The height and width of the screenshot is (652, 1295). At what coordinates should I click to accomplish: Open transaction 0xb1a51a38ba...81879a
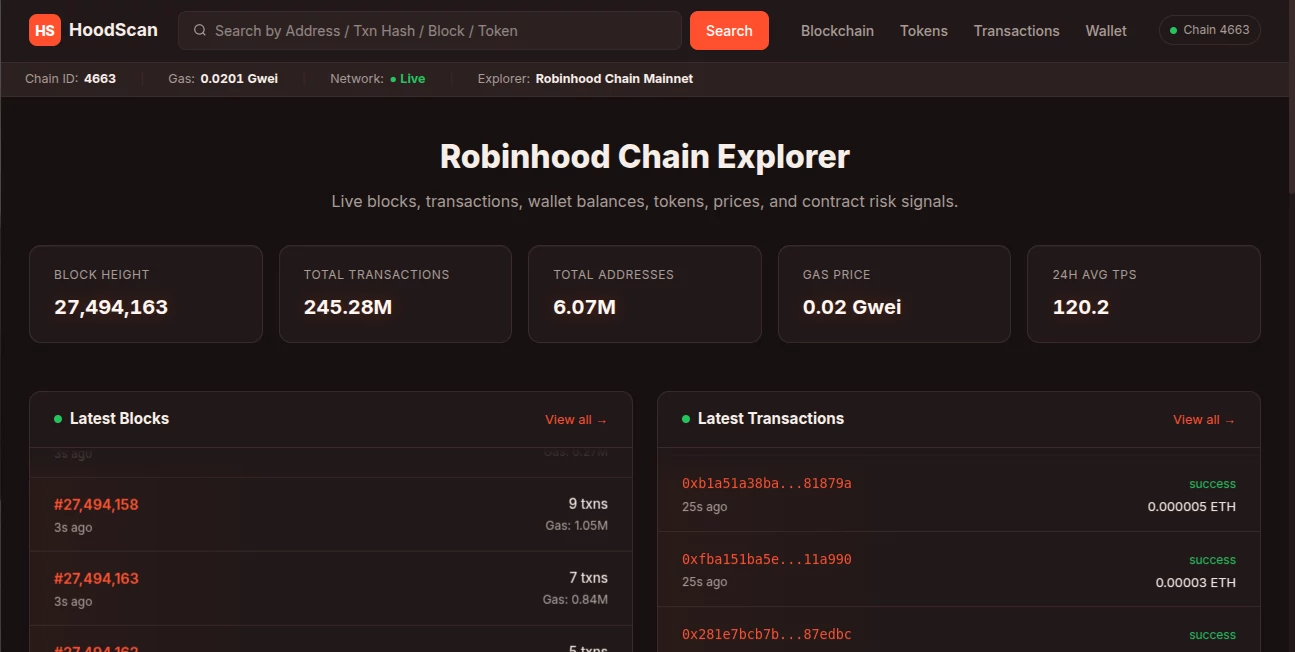pyautogui.click(x=767, y=484)
